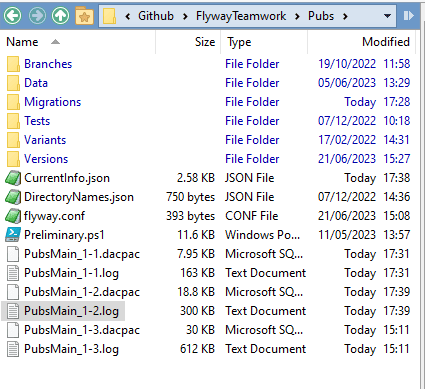The height and width of the screenshot is (389, 425).
Task: Select the Variants folder icon
Action: 13,140
